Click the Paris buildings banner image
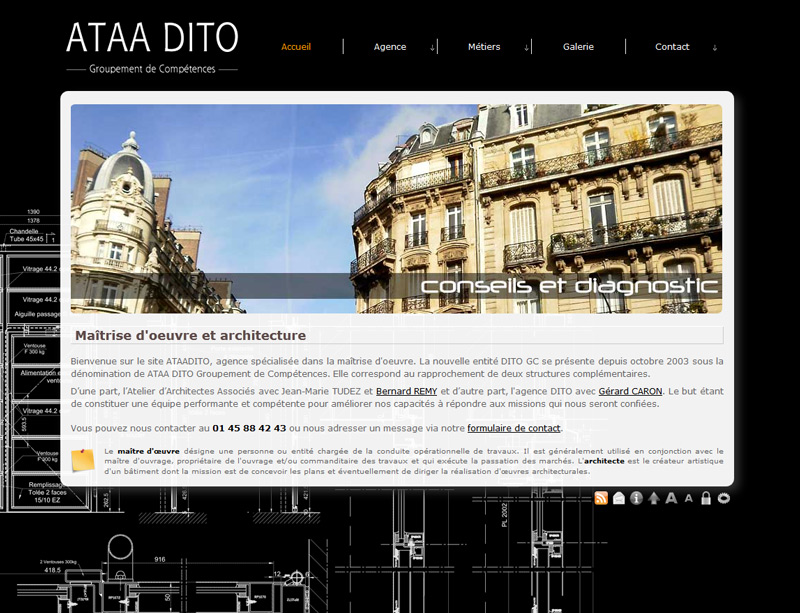The width and height of the screenshot is (800, 613). click(396, 209)
